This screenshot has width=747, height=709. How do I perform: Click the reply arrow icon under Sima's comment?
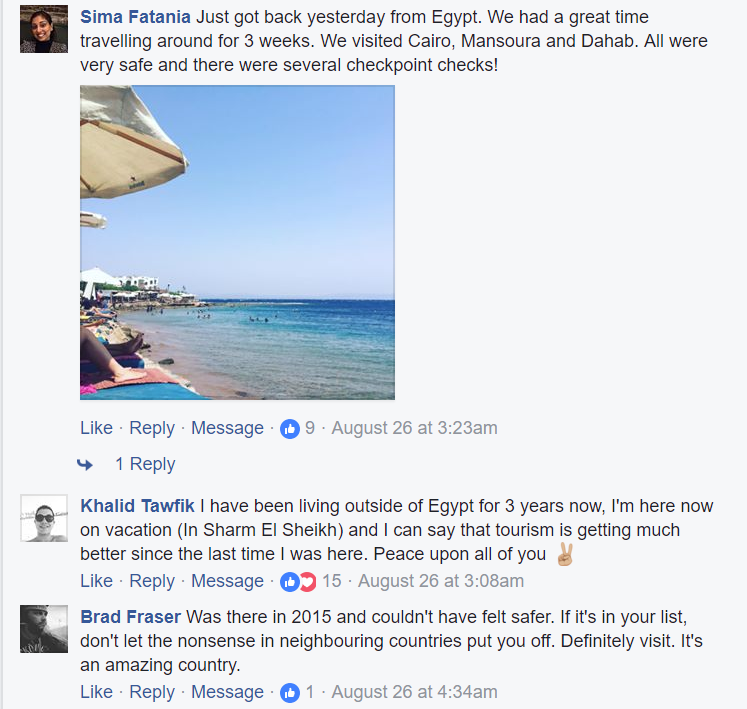(x=85, y=464)
